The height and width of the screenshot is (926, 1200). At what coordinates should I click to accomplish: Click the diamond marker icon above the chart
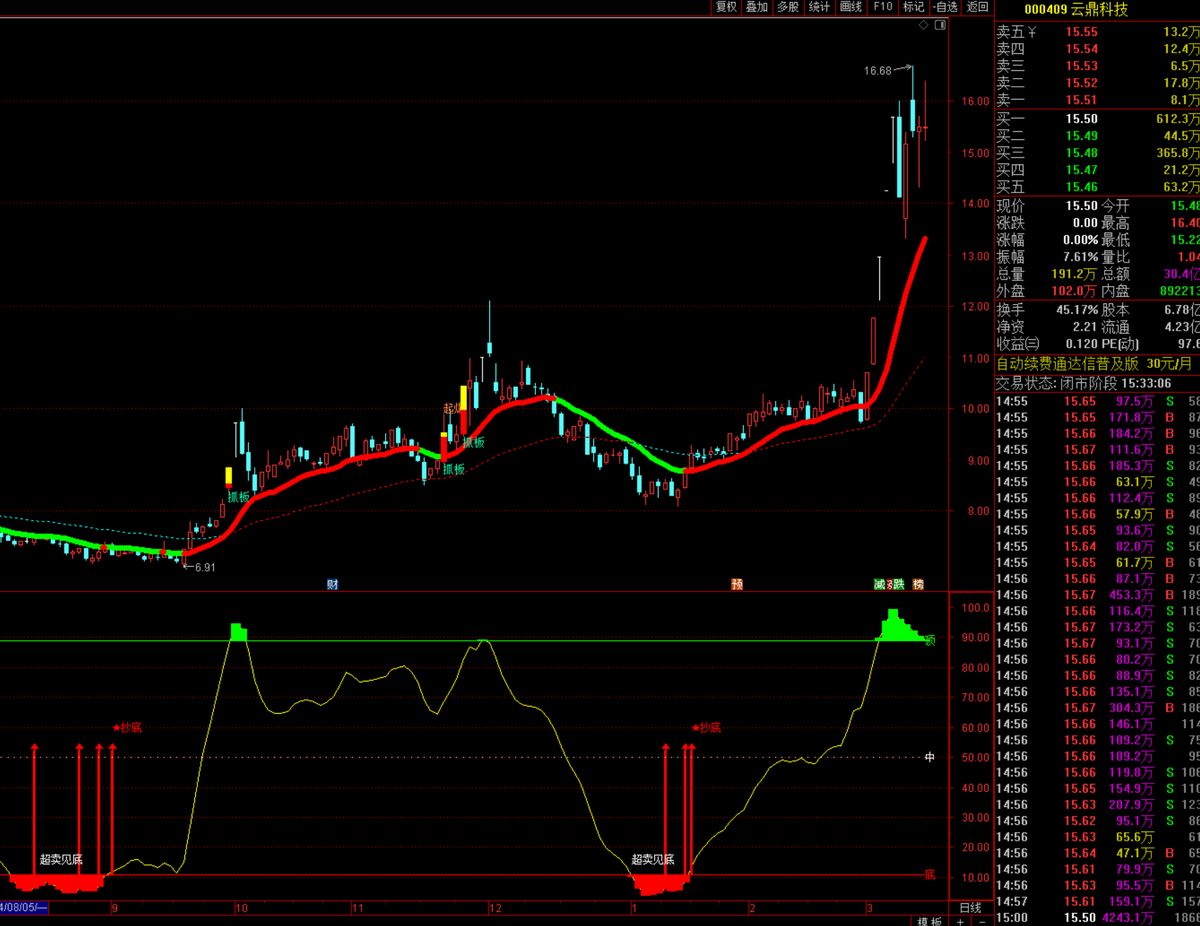click(x=924, y=25)
